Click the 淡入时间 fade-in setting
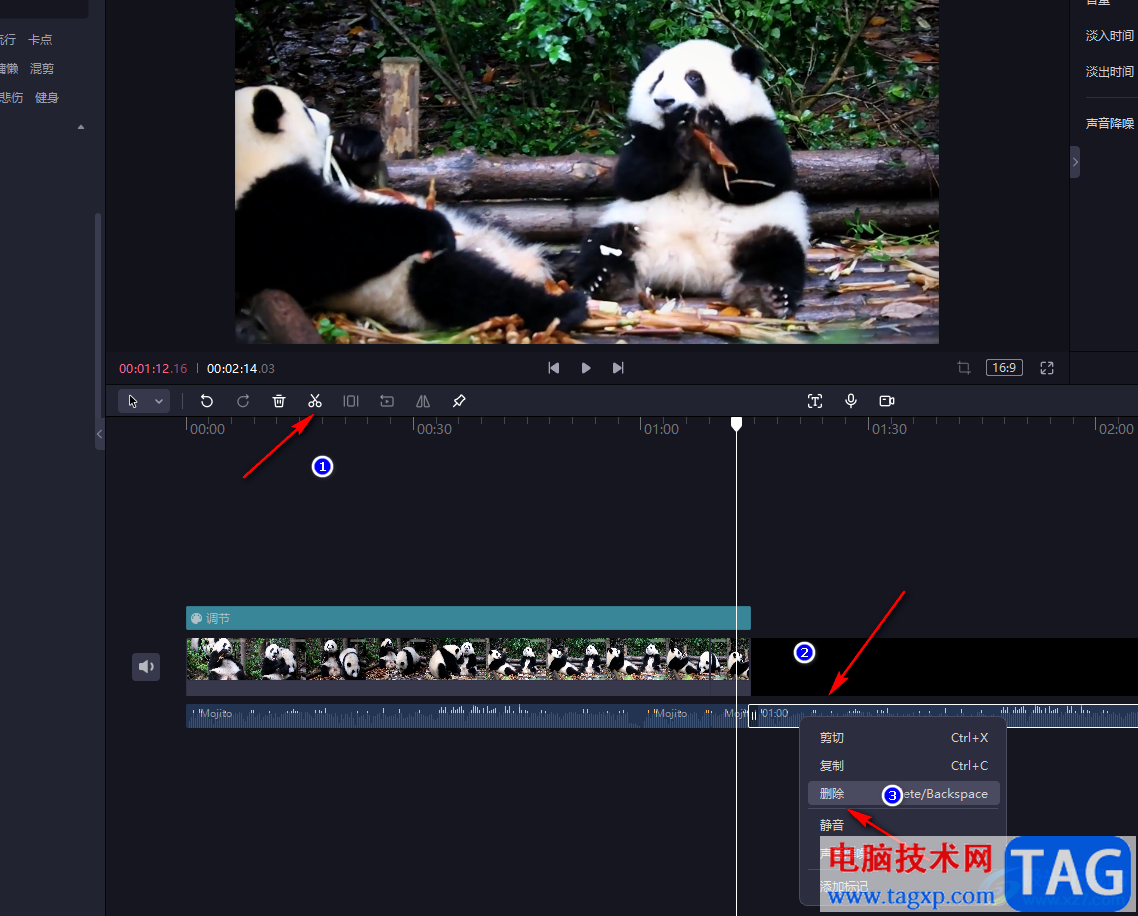This screenshot has width=1138, height=916. click(x=1110, y=36)
